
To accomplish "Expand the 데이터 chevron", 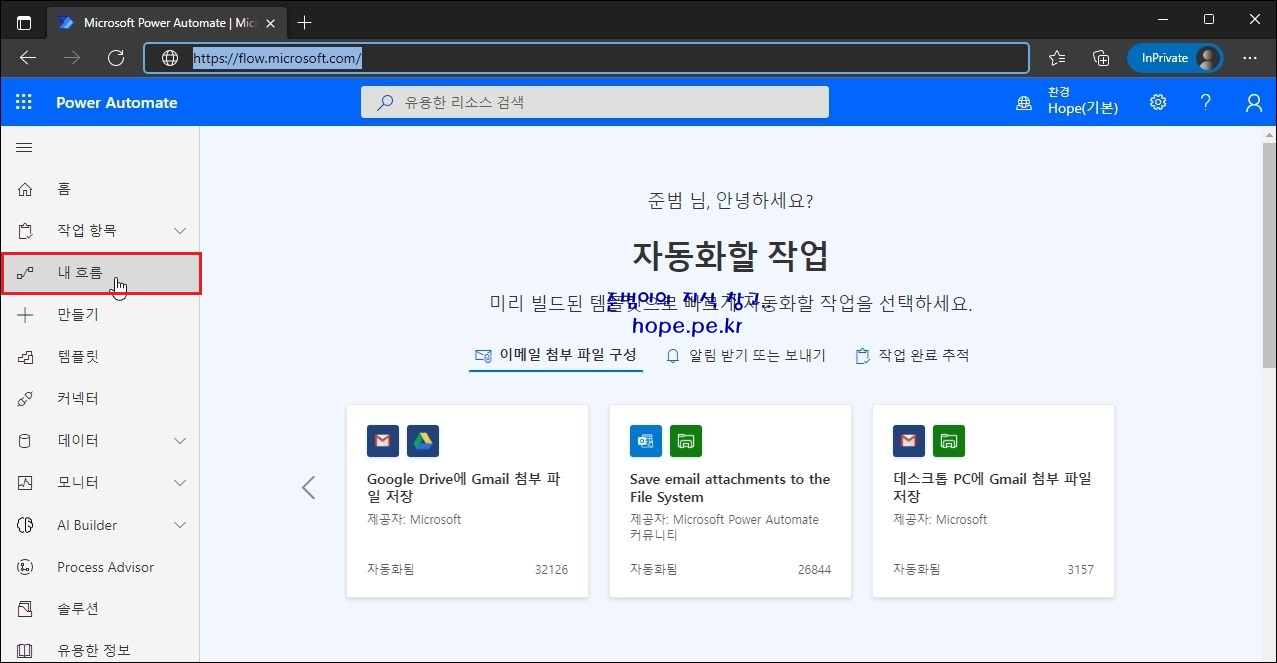I will point(180,441).
